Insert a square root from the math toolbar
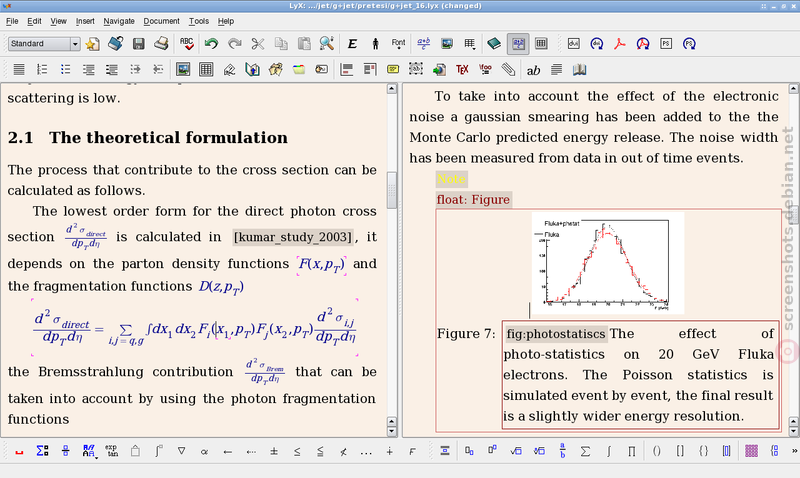 coord(516,451)
